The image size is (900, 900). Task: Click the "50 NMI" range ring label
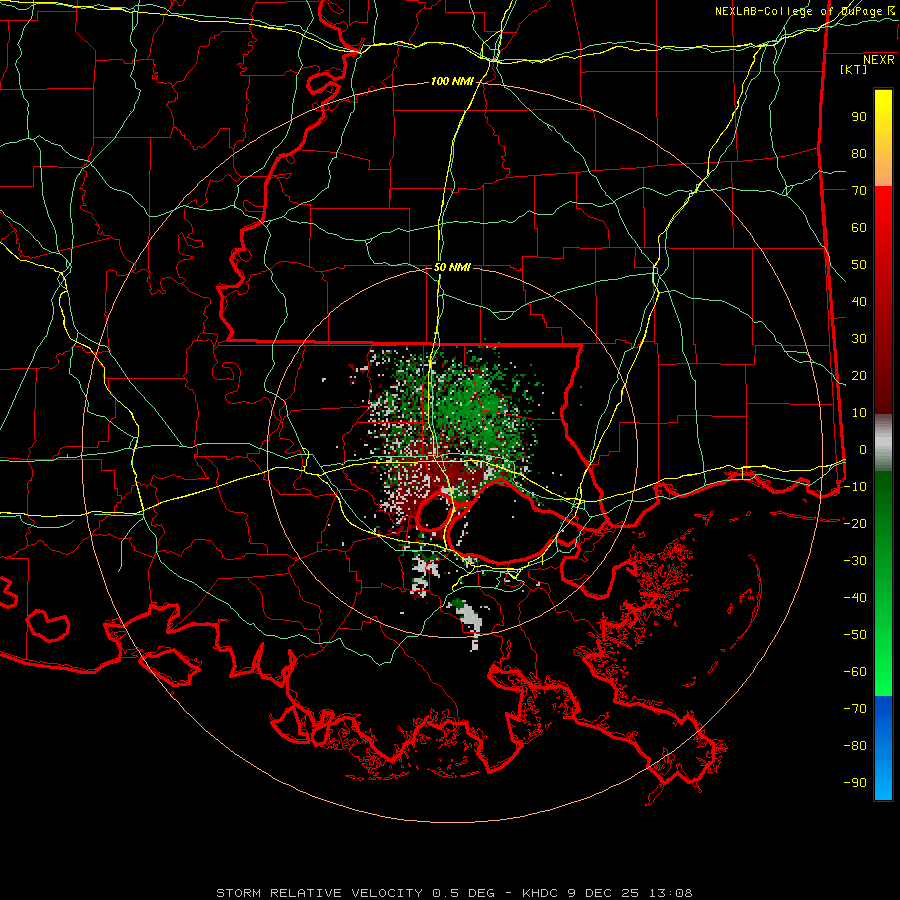pyautogui.click(x=452, y=267)
